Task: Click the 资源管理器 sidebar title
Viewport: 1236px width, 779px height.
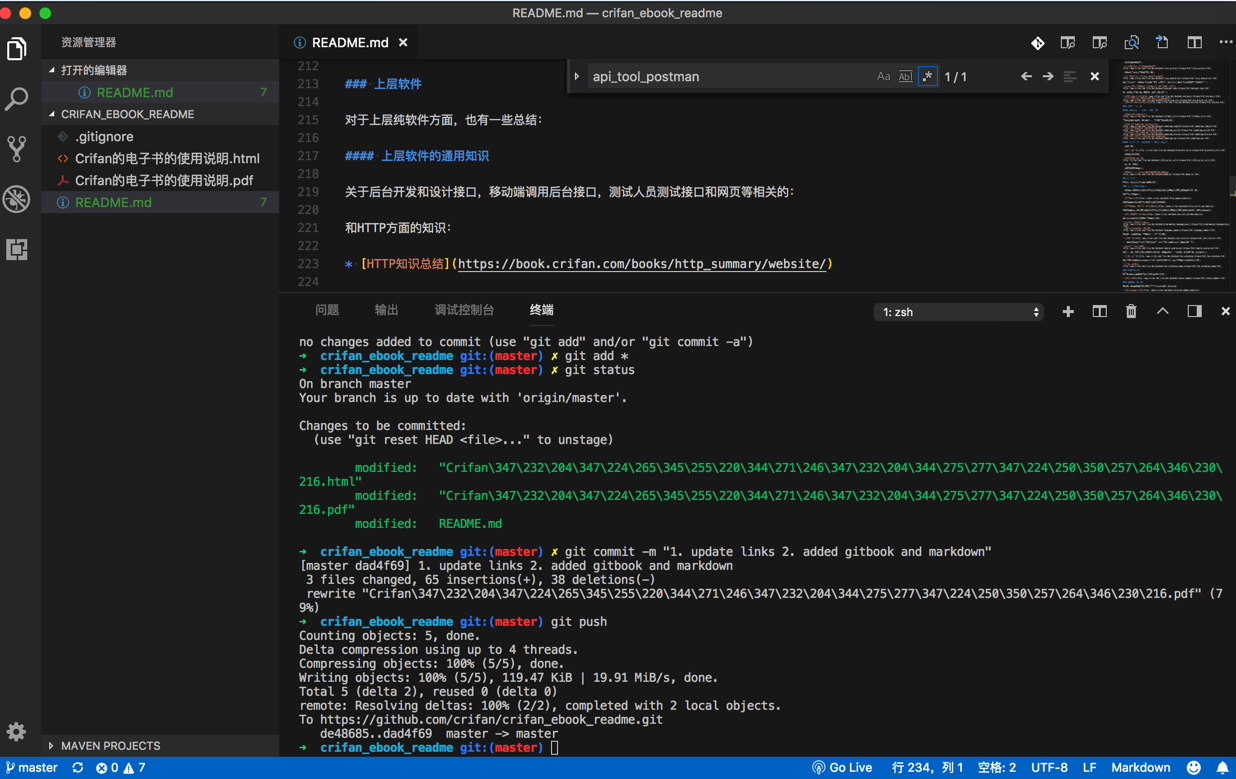Action: click(88, 42)
